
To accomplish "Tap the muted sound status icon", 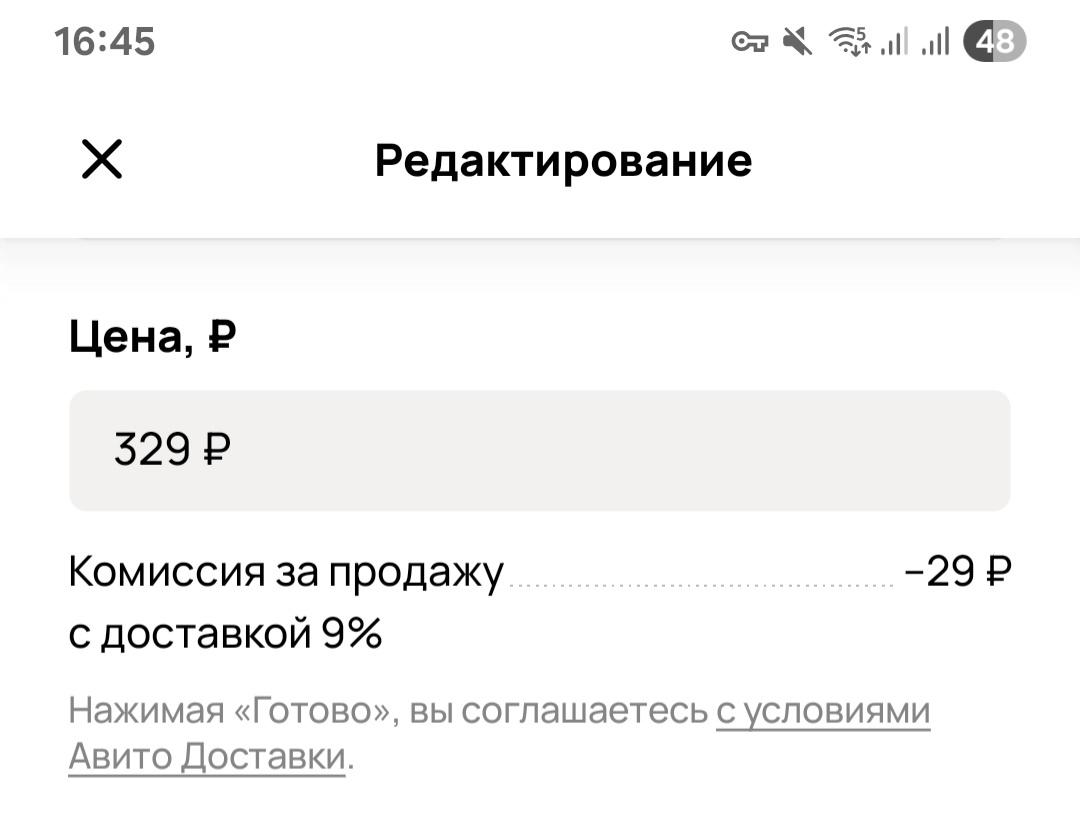I will 798,41.
